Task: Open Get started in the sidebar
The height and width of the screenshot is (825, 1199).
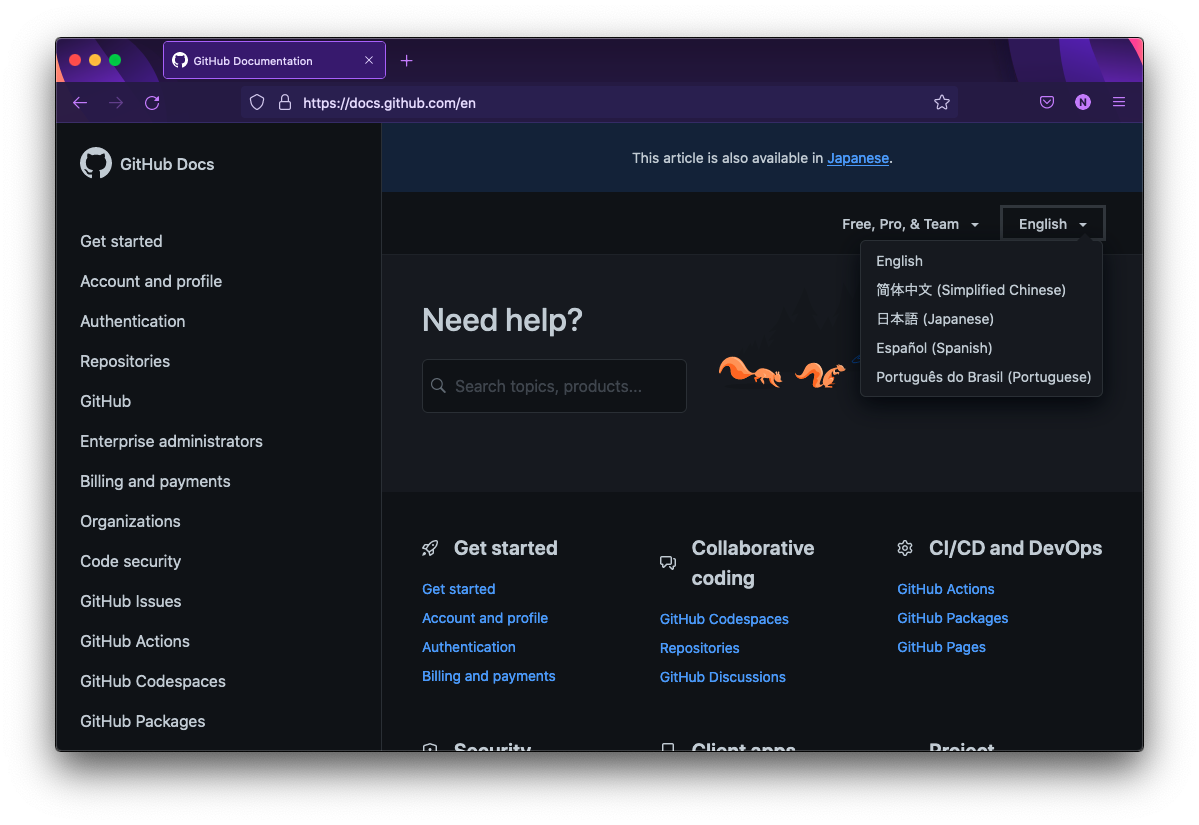Action: tap(122, 241)
